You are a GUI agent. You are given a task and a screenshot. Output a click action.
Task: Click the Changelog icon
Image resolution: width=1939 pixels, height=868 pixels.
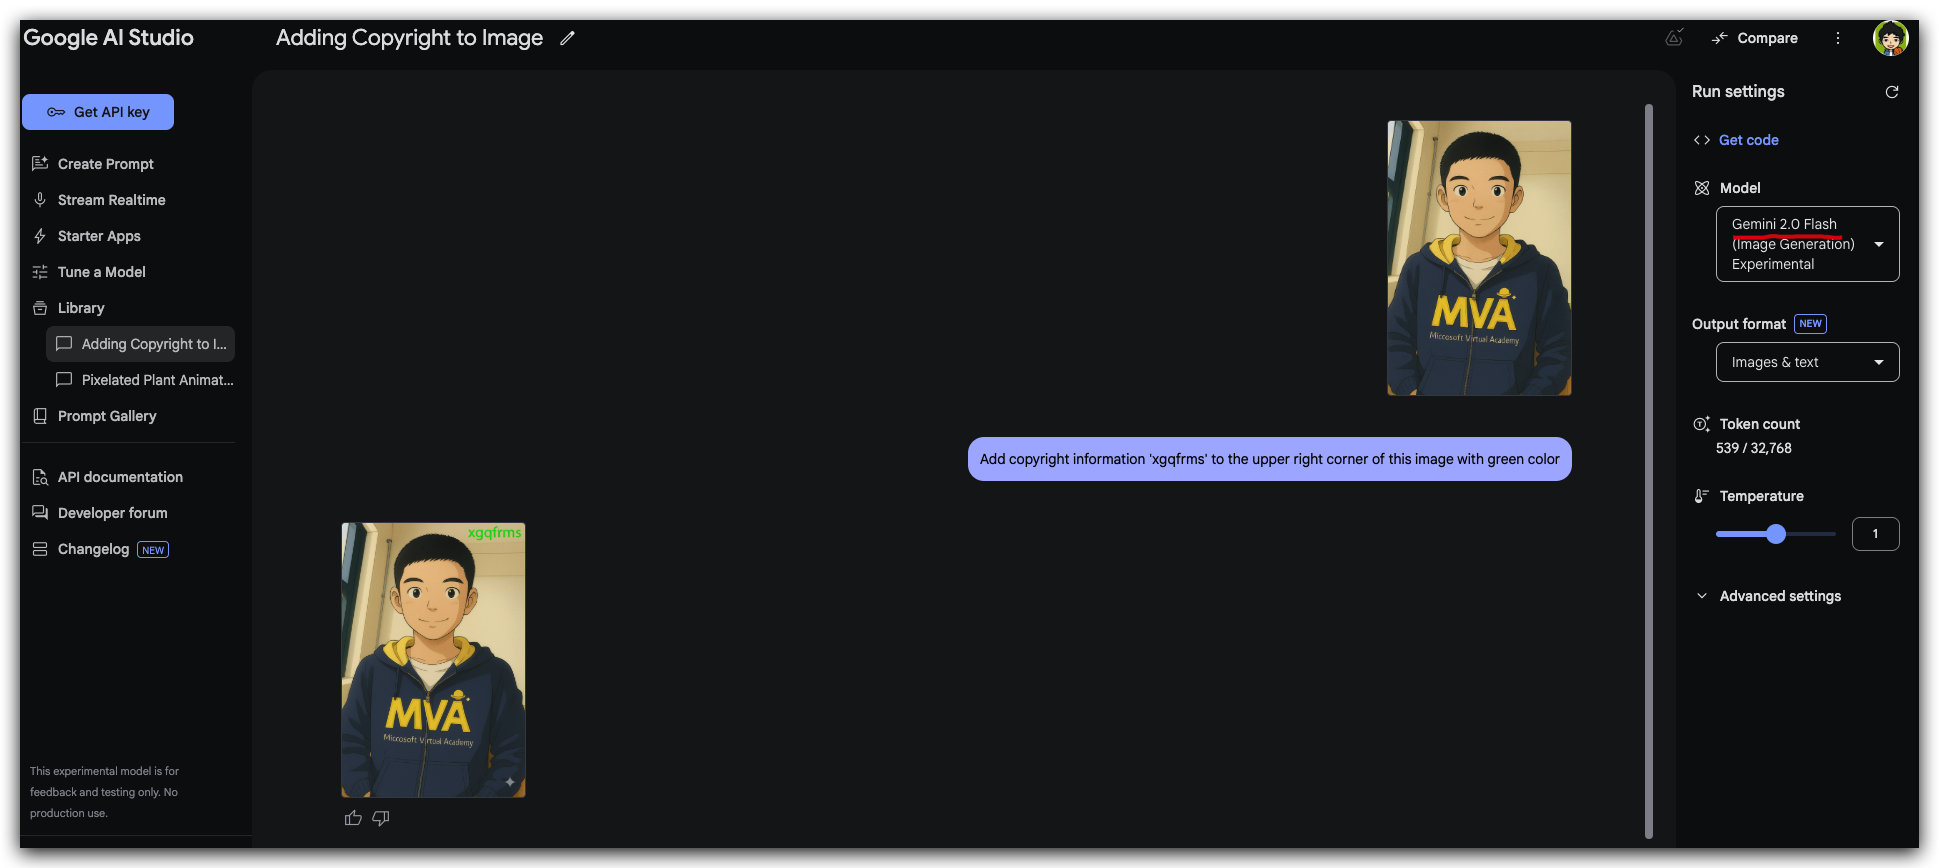(x=40, y=549)
